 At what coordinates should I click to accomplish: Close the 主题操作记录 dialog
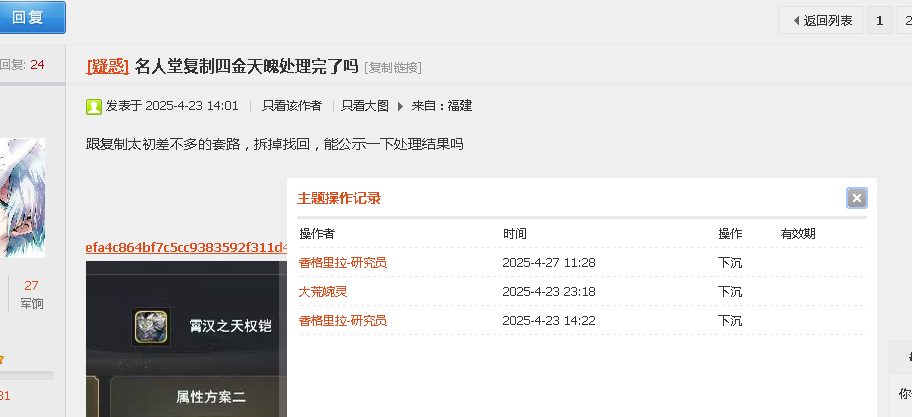(x=856, y=198)
